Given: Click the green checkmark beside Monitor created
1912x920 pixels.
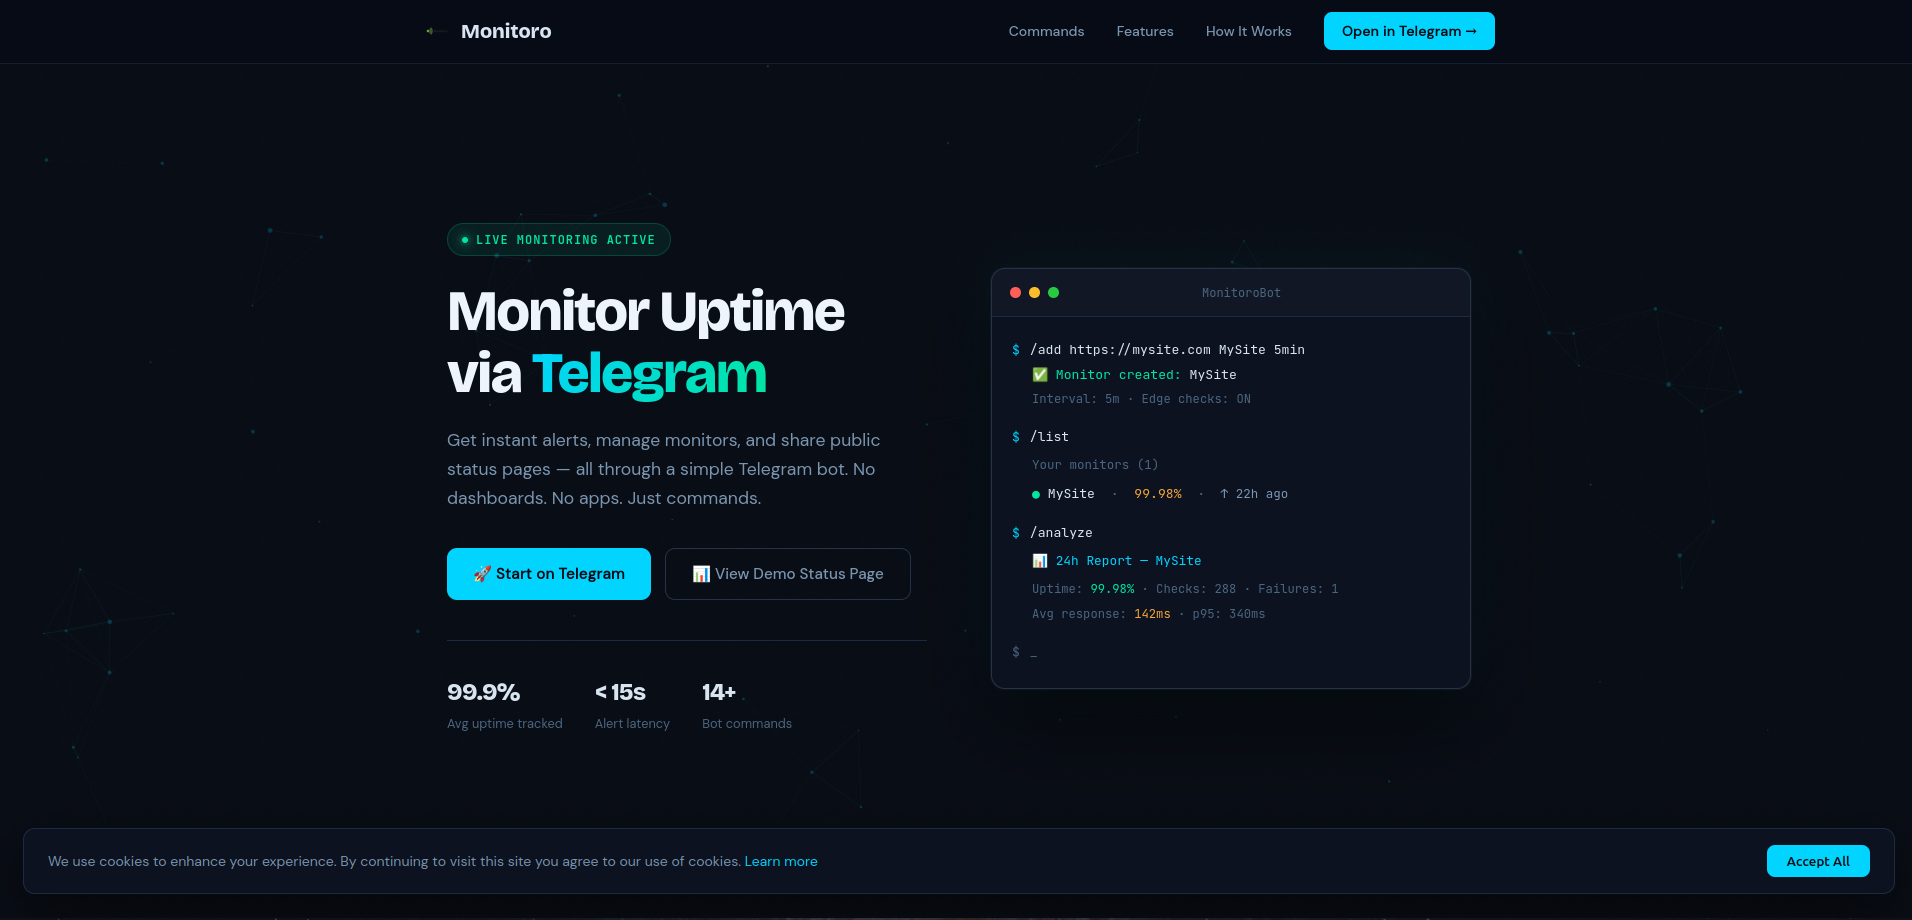Looking at the screenshot, I should (x=1040, y=375).
